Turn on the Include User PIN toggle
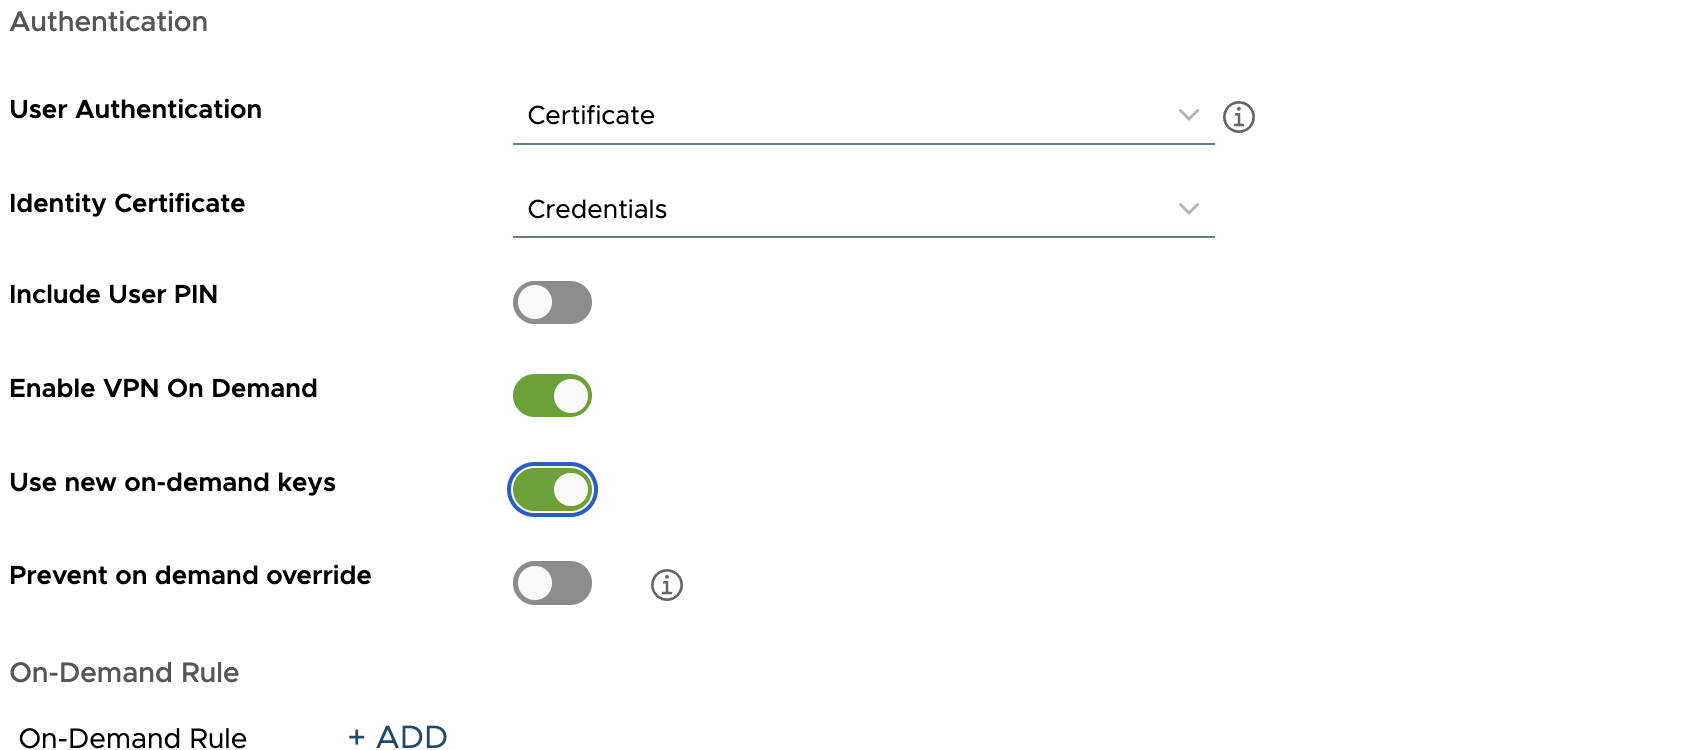The height and width of the screenshot is (750, 1702). (552, 302)
